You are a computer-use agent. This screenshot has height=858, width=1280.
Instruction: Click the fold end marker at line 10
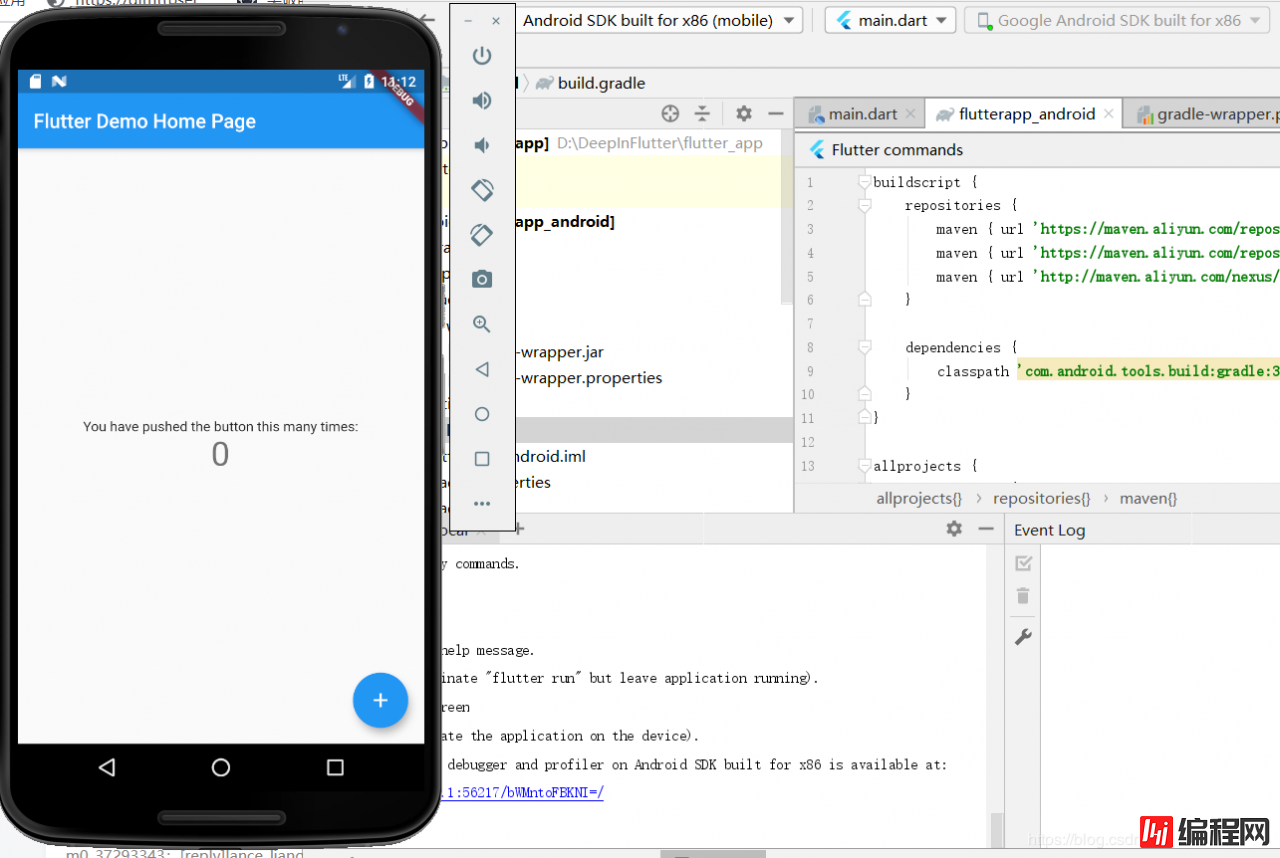click(864, 394)
